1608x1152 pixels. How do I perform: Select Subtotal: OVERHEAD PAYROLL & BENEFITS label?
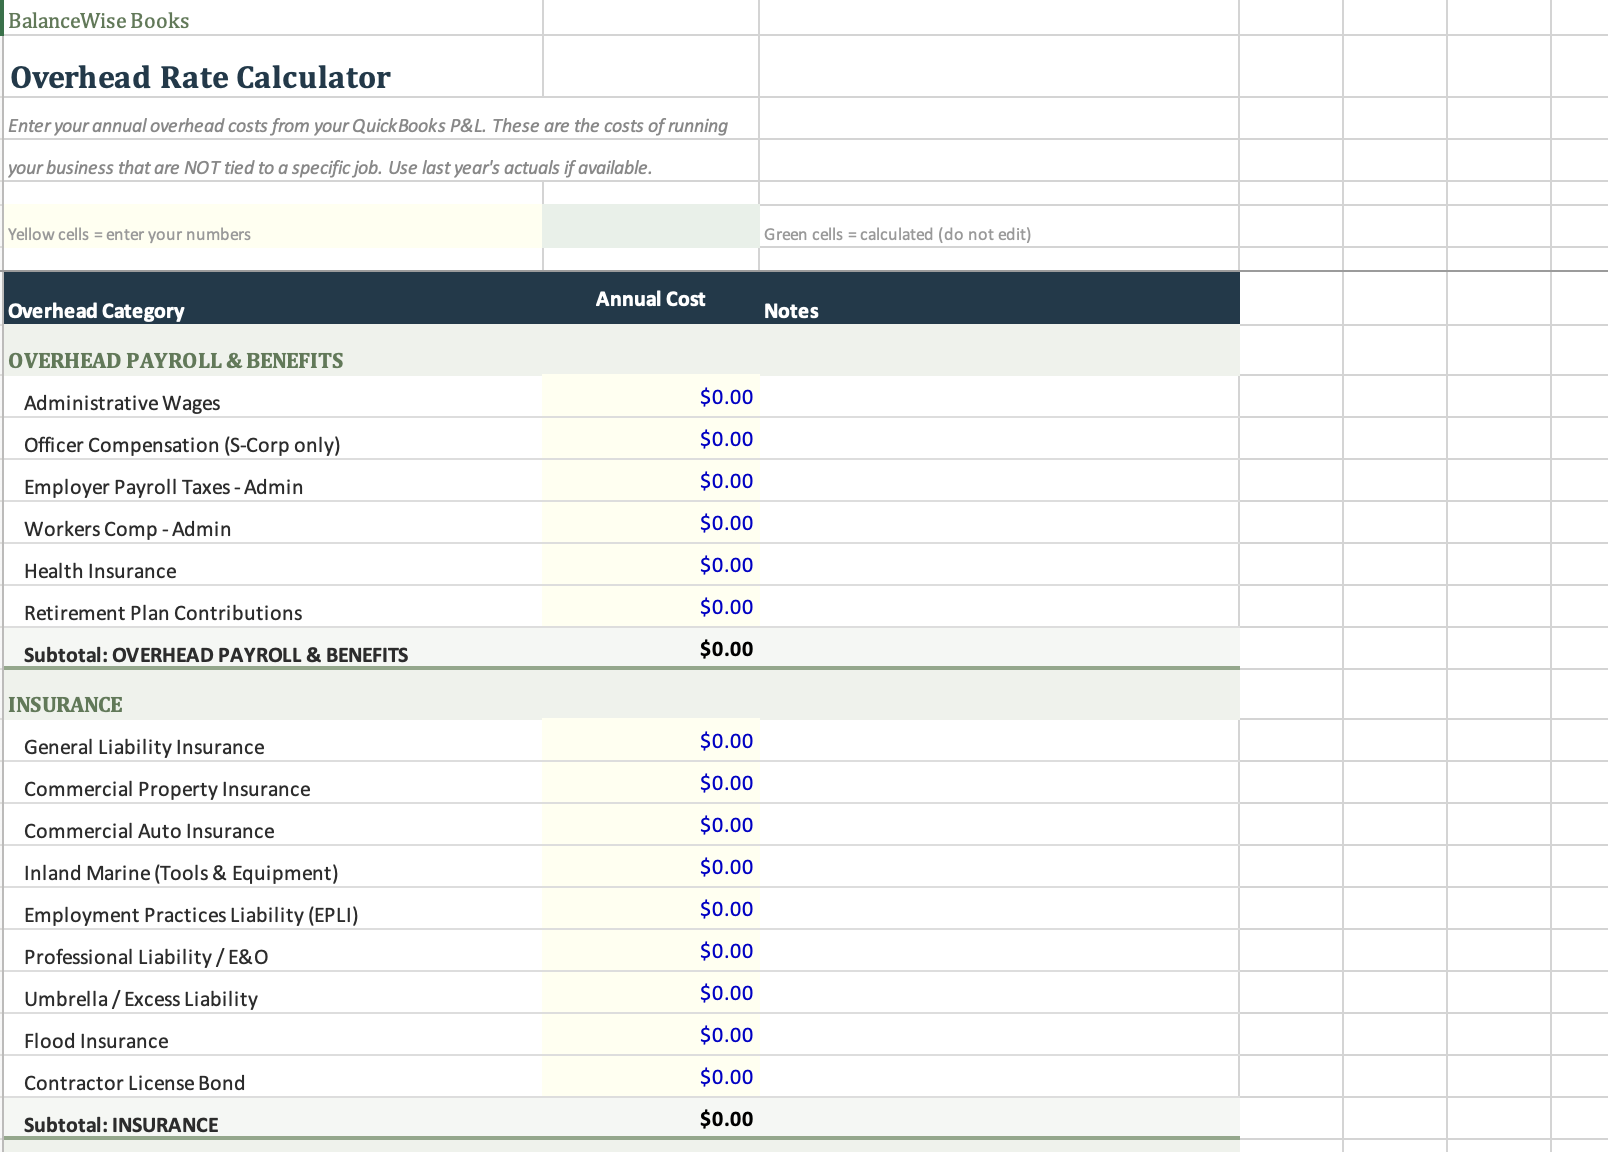pos(216,655)
